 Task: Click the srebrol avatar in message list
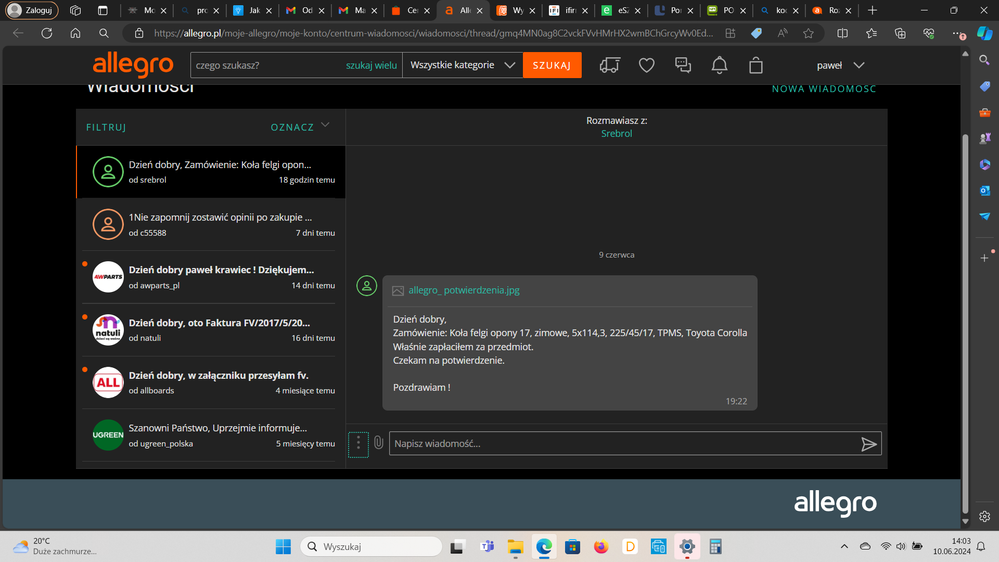pyautogui.click(x=108, y=172)
